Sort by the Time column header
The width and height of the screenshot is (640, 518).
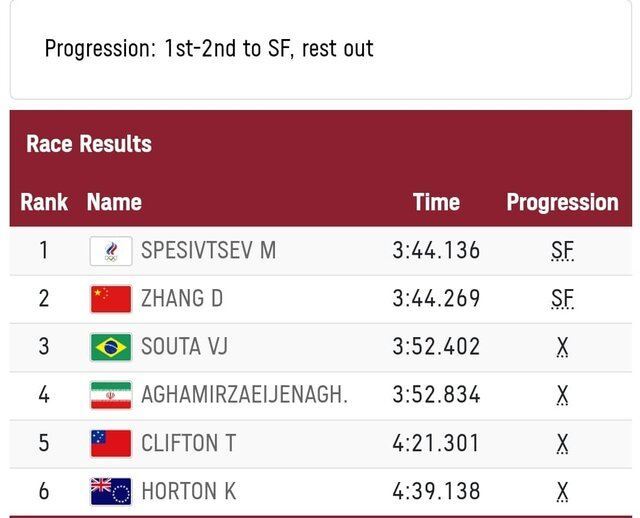[436, 202]
